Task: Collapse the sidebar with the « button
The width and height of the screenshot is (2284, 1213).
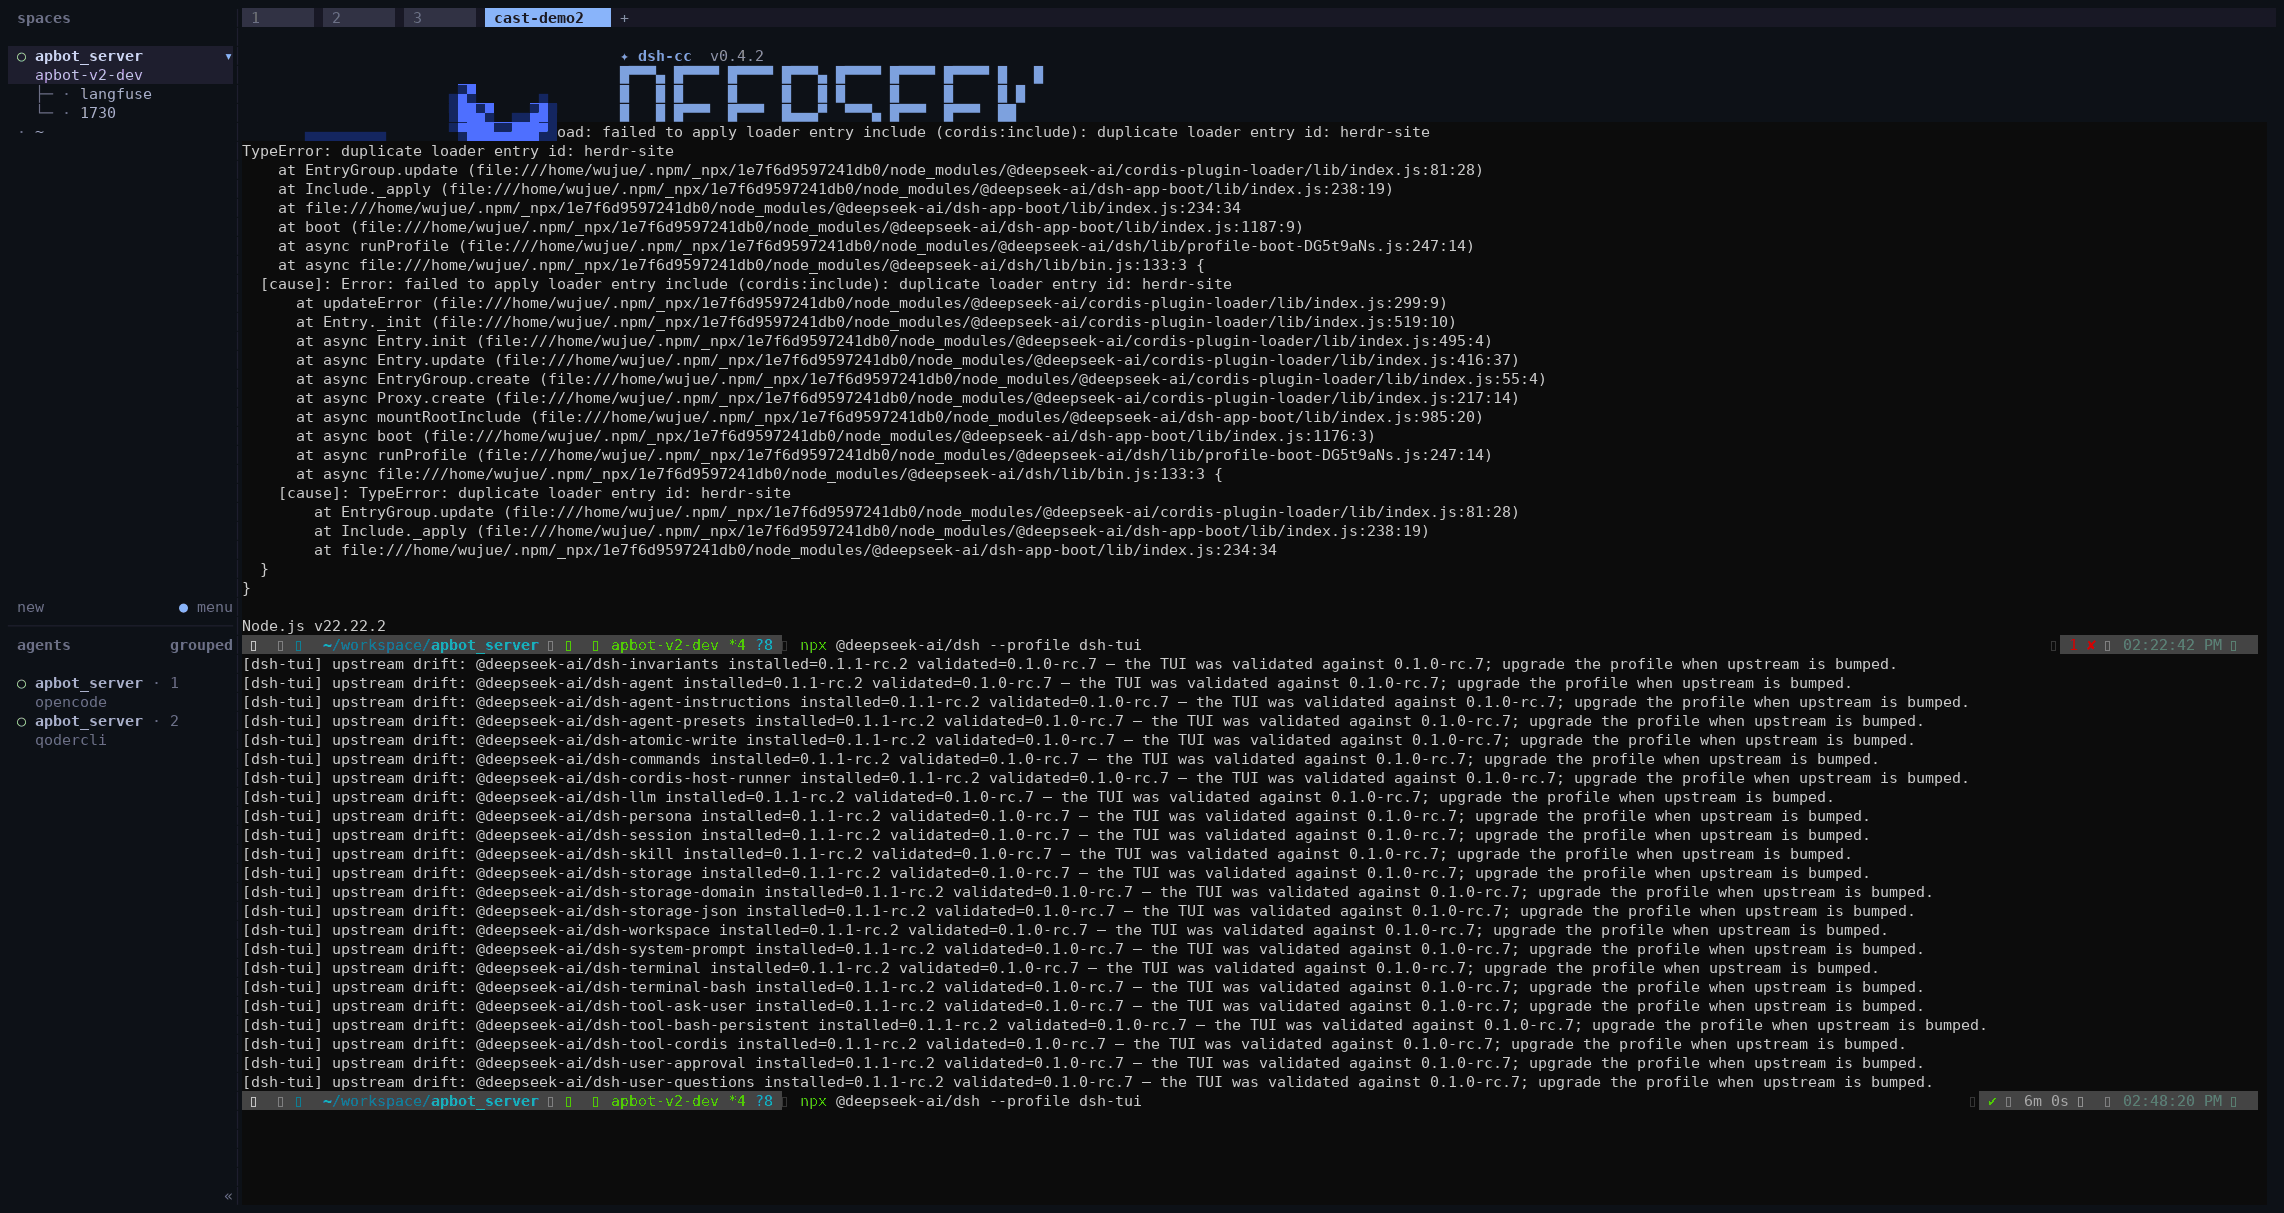Action: [x=228, y=1196]
